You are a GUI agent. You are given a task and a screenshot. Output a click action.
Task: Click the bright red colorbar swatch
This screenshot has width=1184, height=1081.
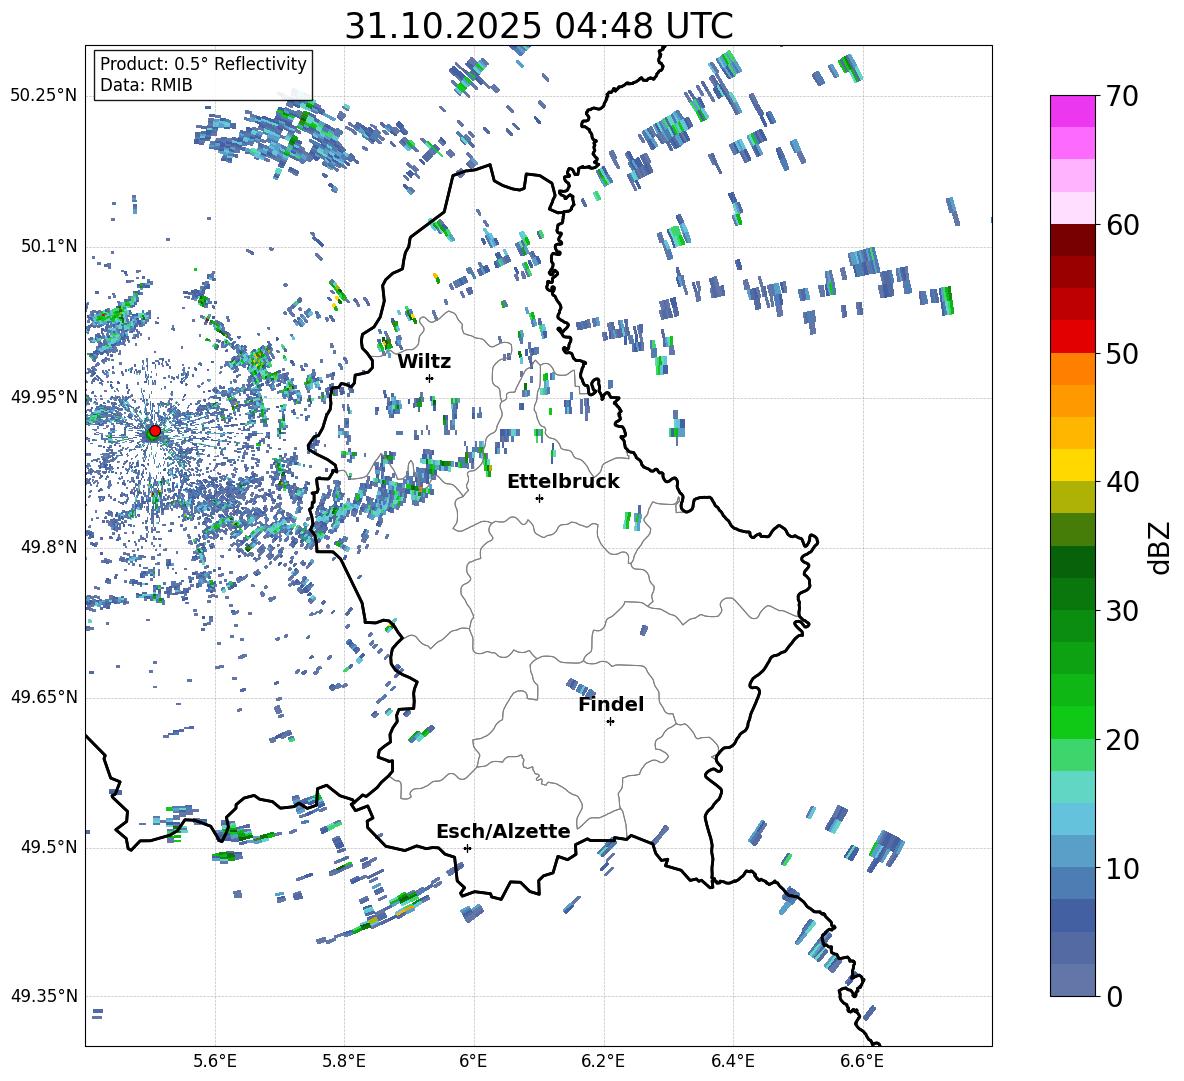(x=1073, y=337)
